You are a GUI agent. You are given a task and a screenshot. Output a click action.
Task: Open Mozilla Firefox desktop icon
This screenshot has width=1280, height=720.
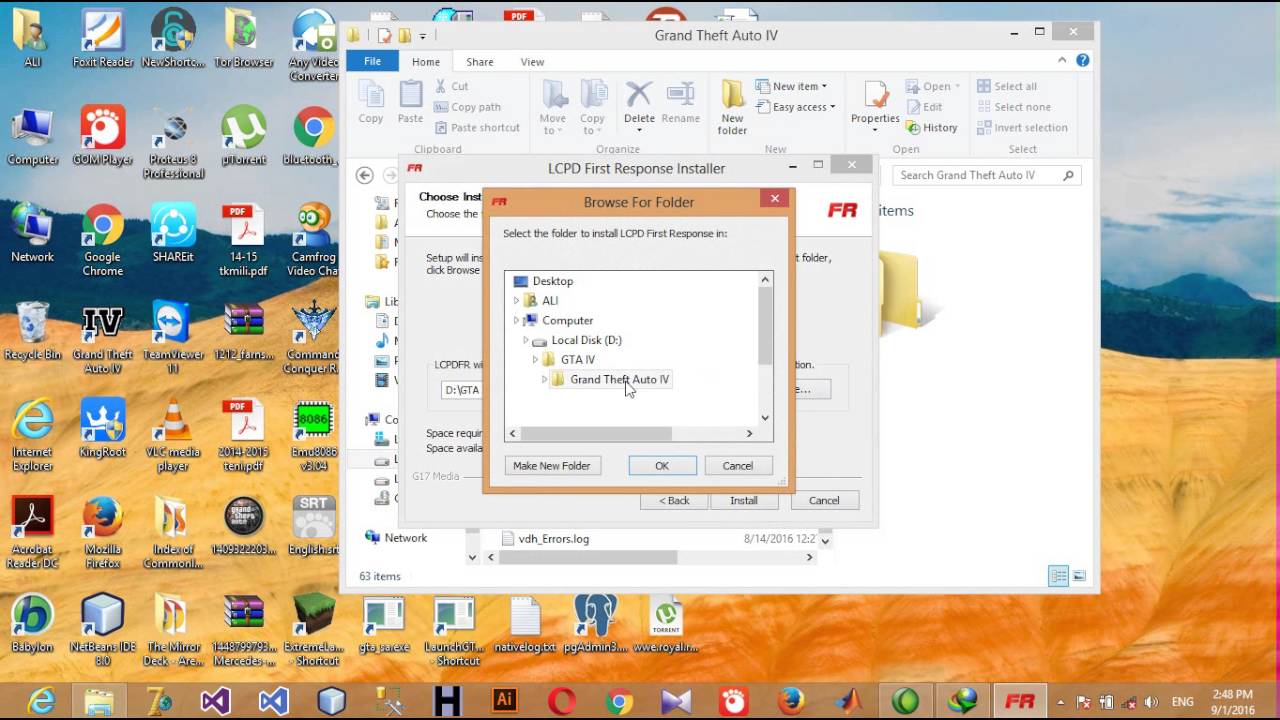[x=103, y=534]
